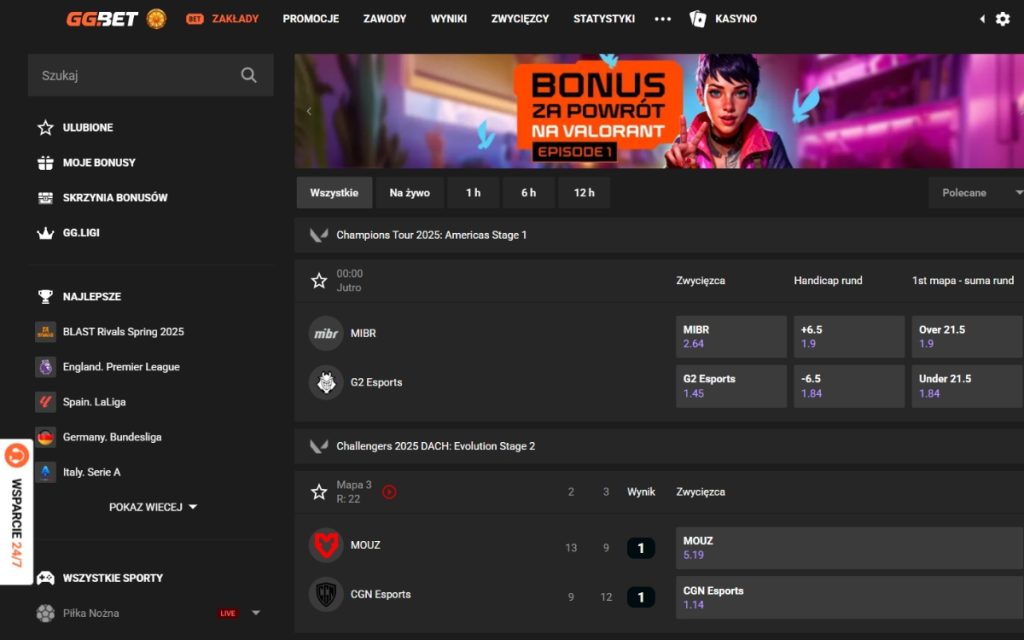Click the G2 Esports team logo
This screenshot has width=1024, height=640.
coord(326,383)
